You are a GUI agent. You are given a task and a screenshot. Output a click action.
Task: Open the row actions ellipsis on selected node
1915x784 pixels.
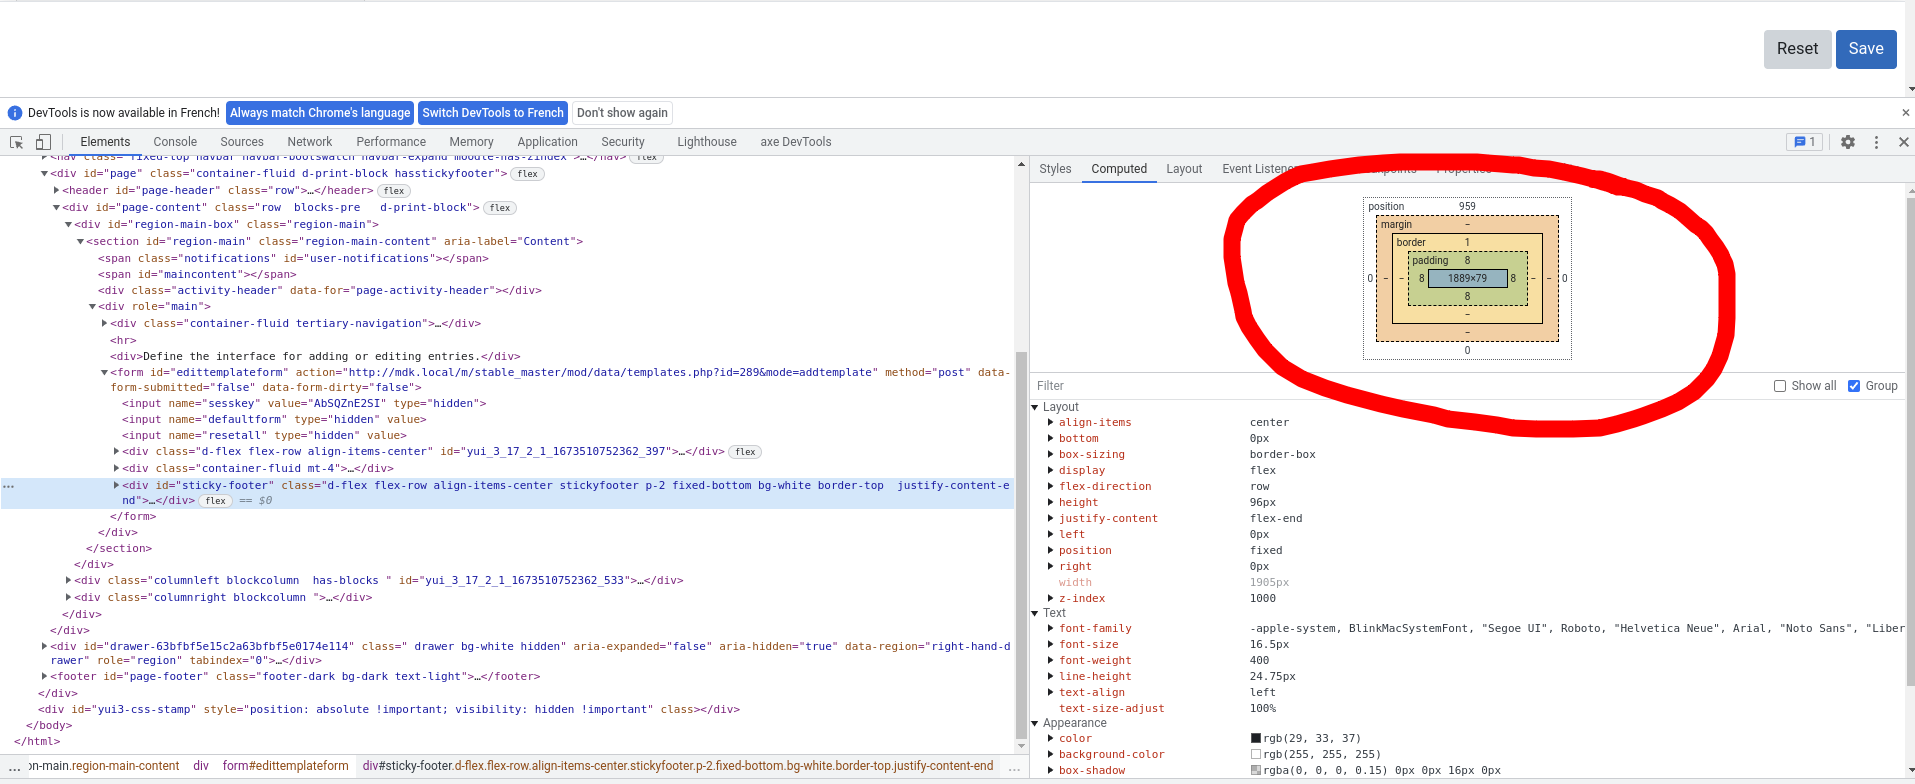point(9,486)
